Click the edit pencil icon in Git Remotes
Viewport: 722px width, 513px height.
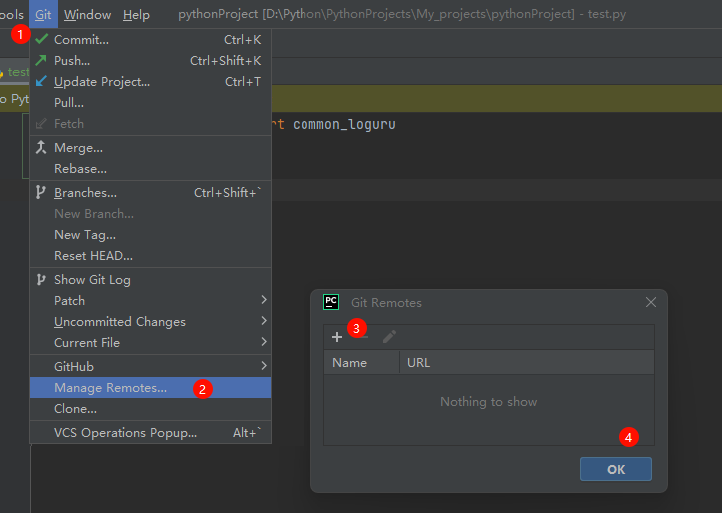click(389, 337)
